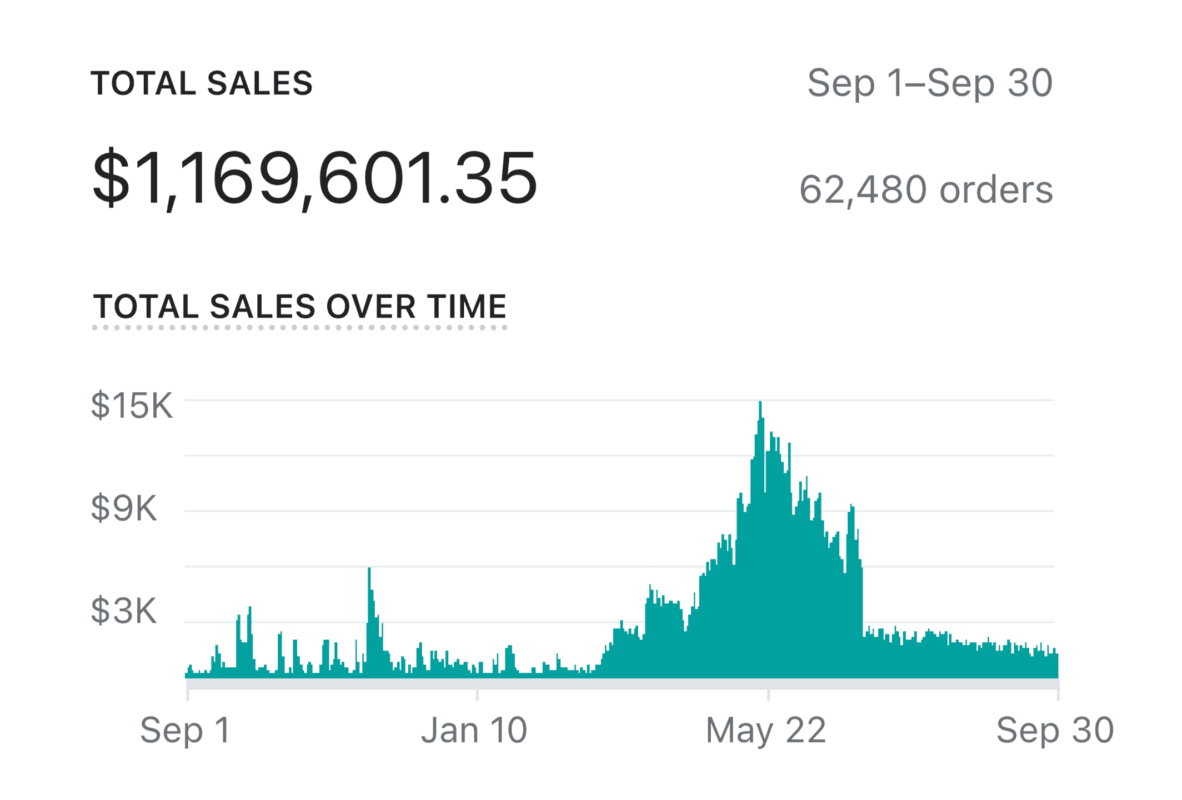Image resolution: width=1182 pixels, height=800 pixels.
Task: Click the $3K y-axis label
Action: click(x=124, y=612)
